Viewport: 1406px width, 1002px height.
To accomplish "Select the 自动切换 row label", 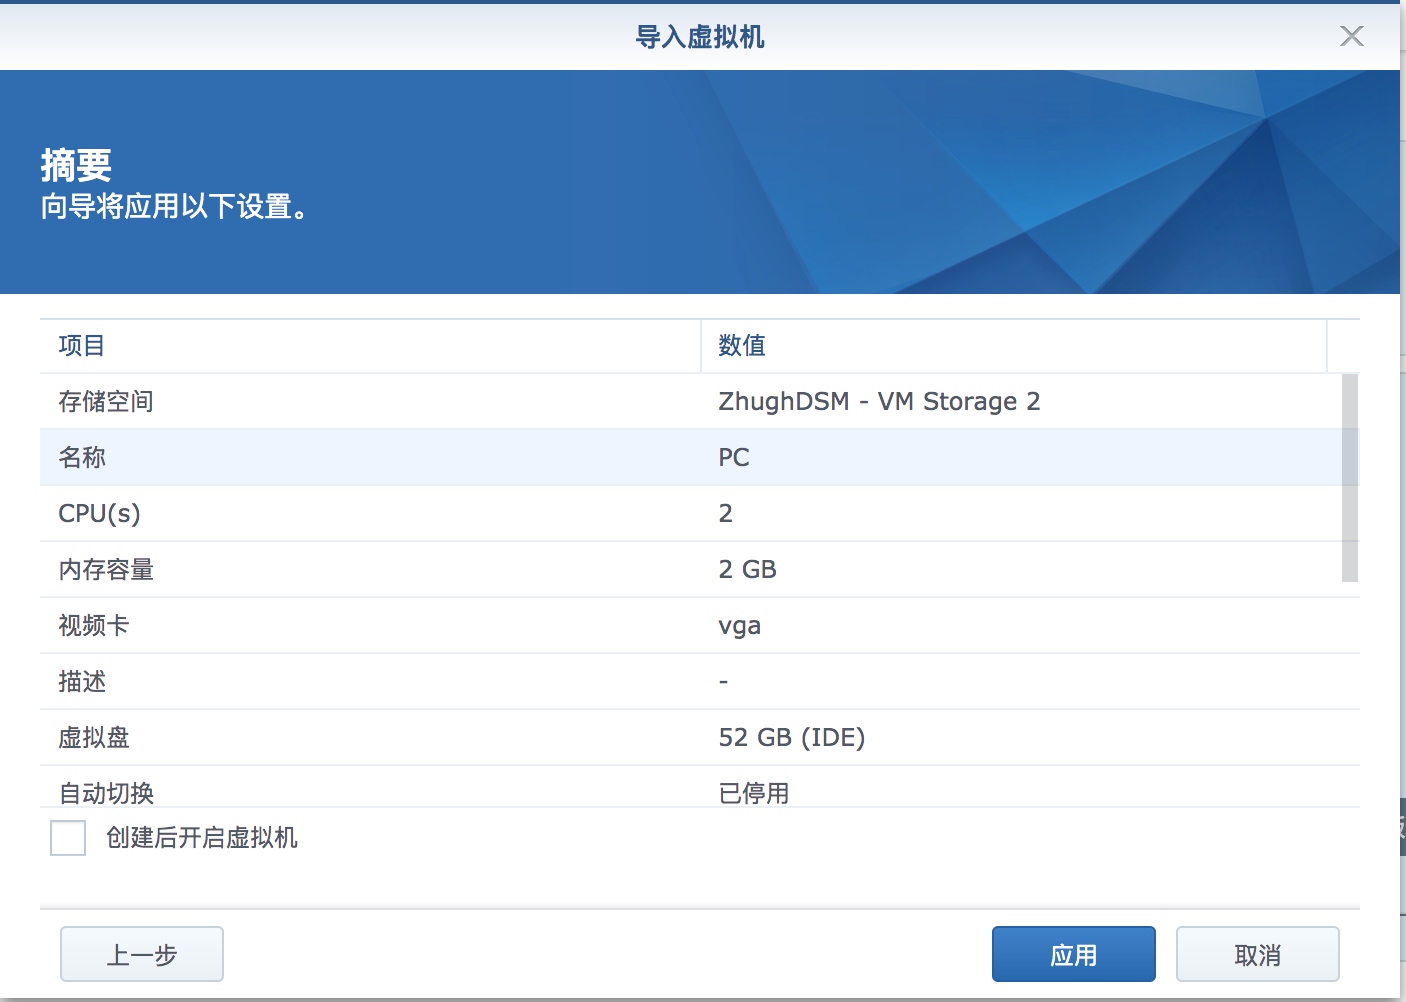I will coord(106,793).
